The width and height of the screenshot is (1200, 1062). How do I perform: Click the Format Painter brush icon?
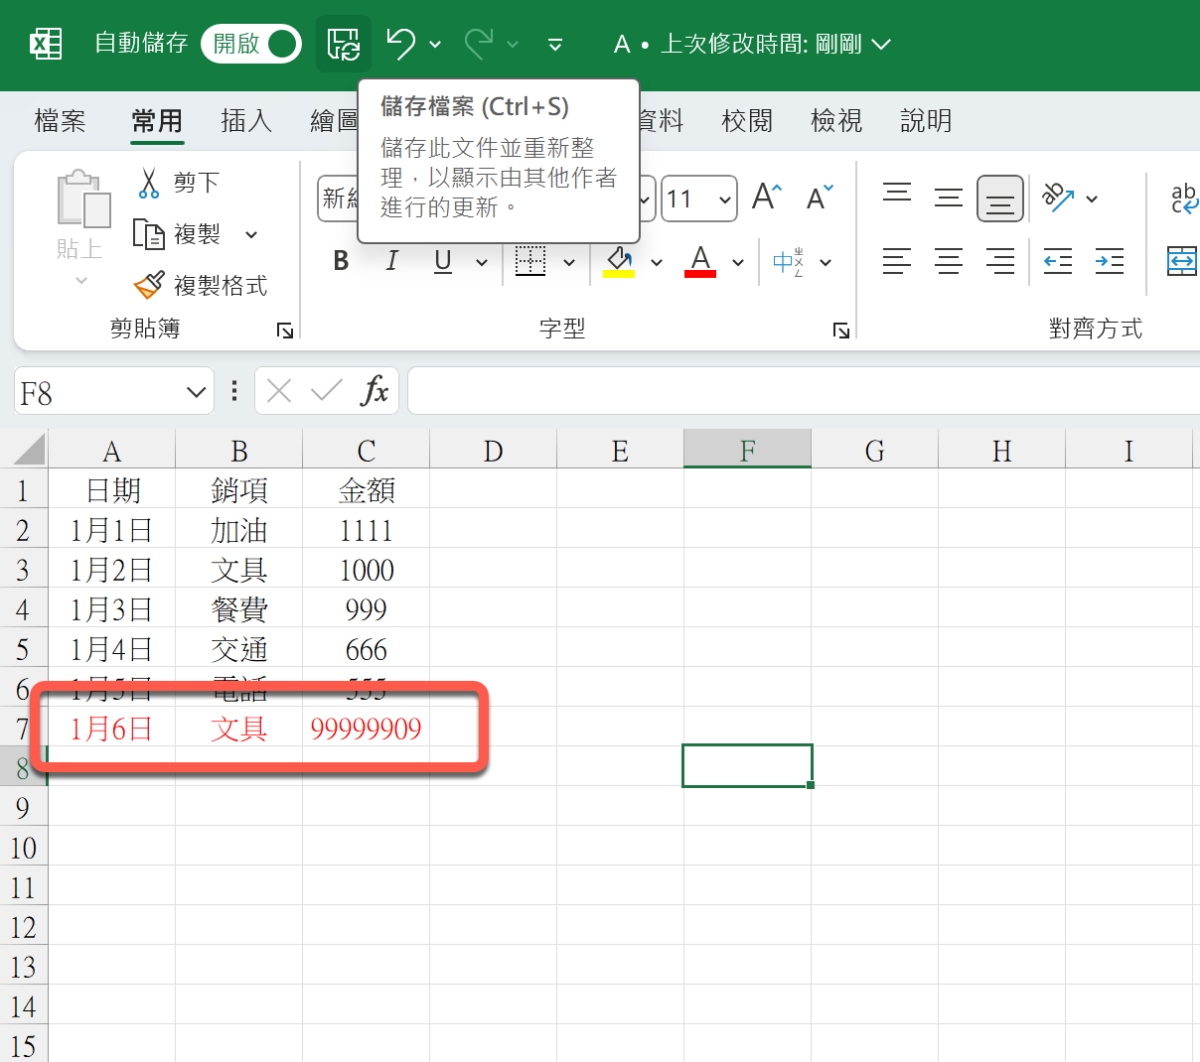pos(149,286)
